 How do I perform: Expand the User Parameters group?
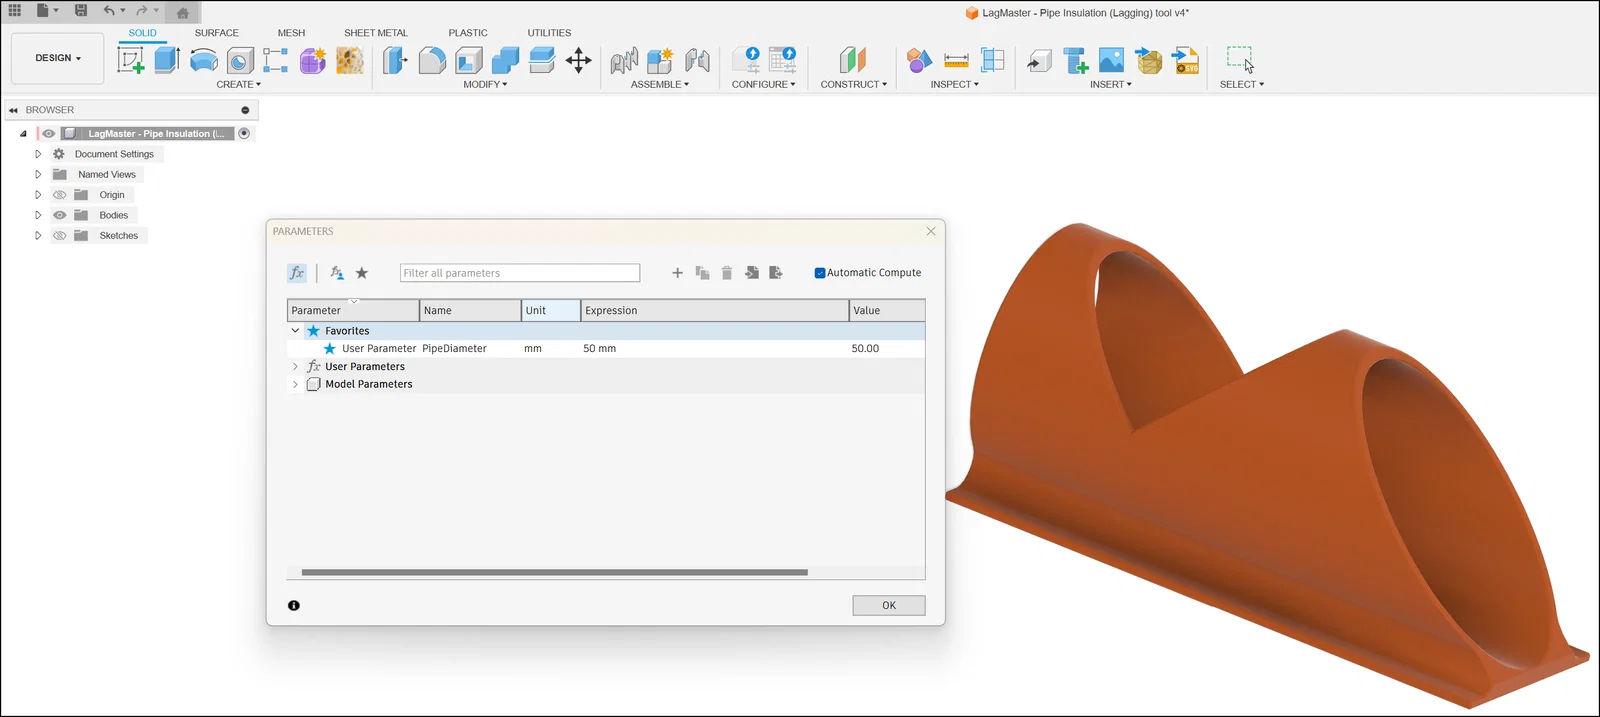point(295,367)
